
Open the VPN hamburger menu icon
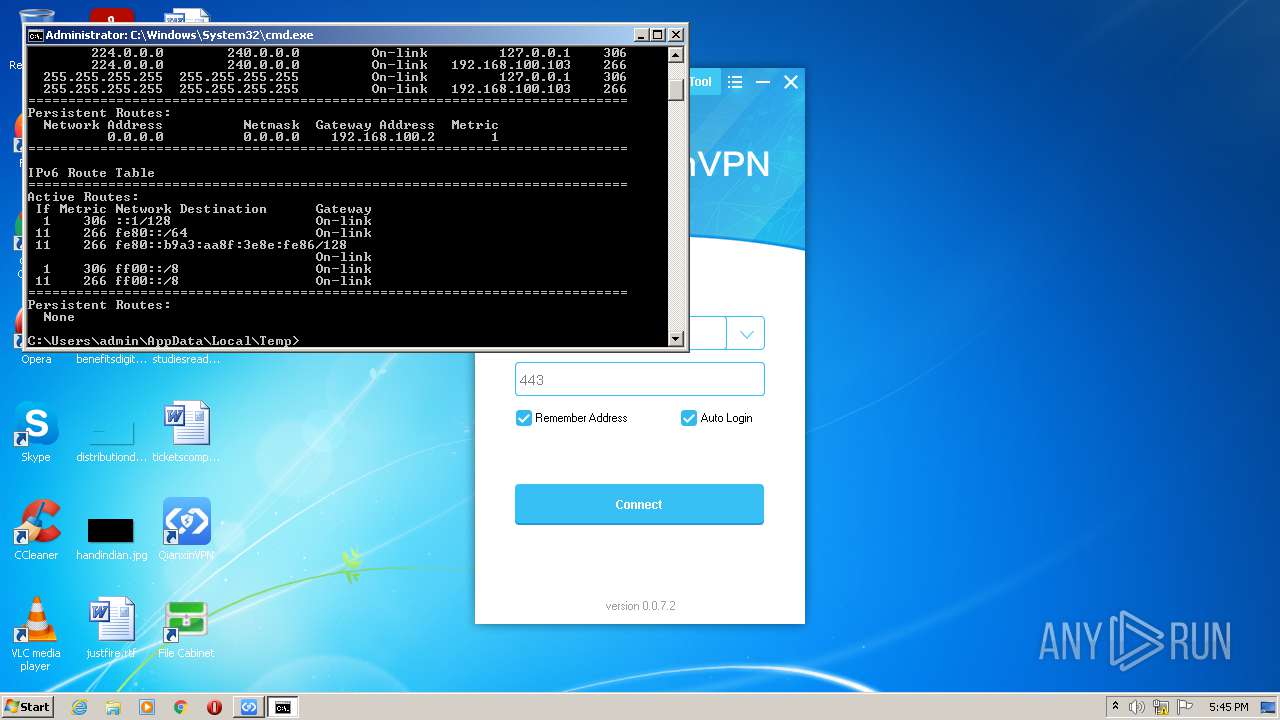pyautogui.click(x=735, y=82)
